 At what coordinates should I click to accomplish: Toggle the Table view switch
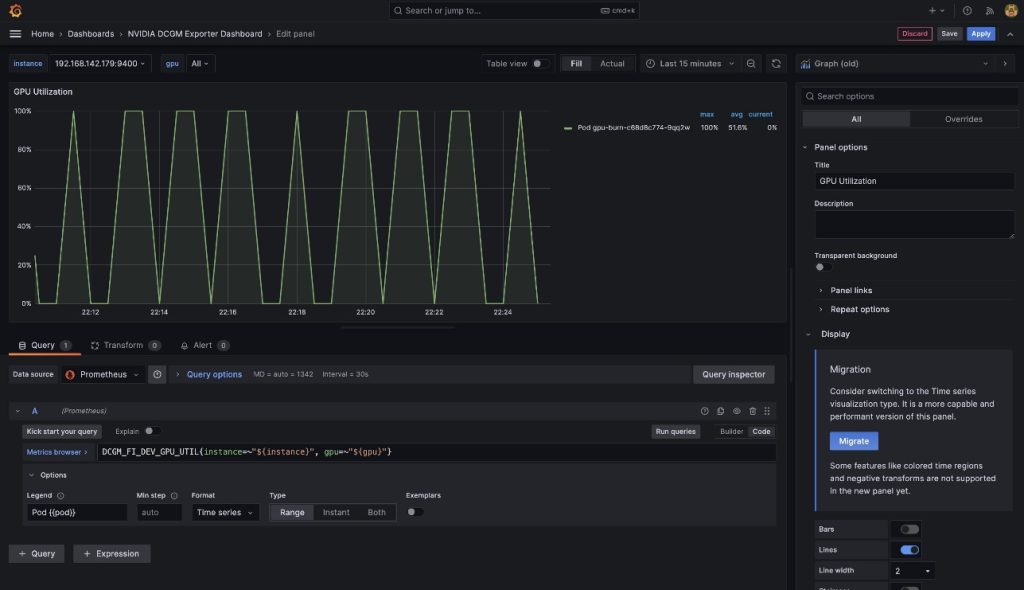(x=539, y=63)
